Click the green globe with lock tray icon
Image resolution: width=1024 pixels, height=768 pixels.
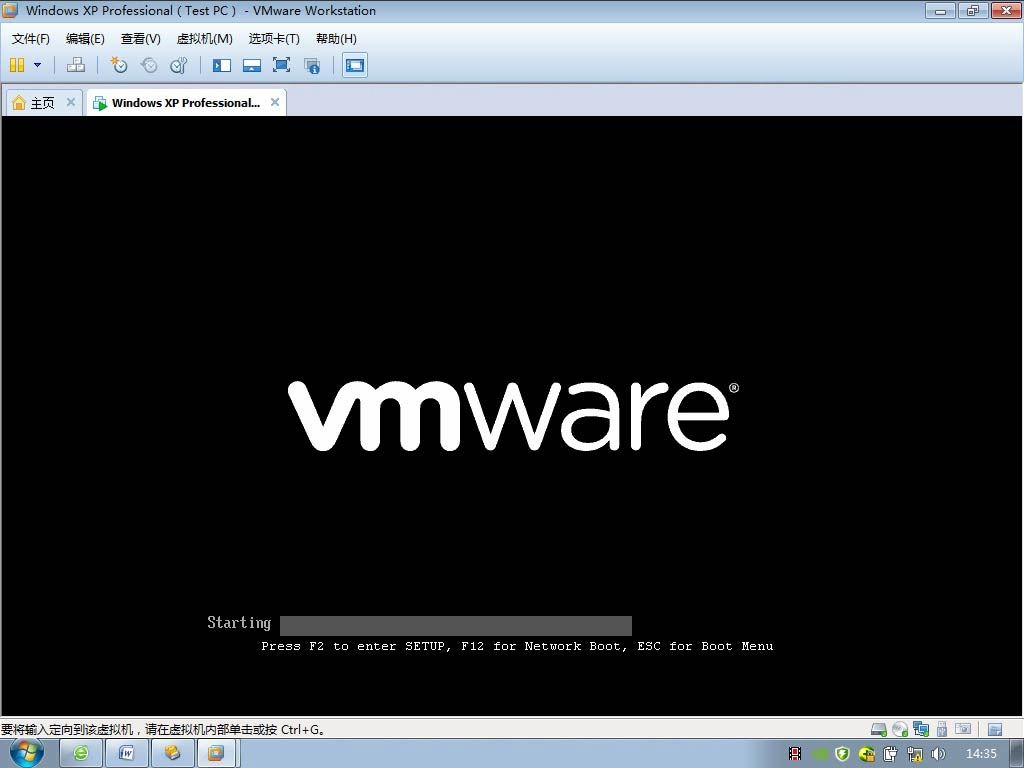click(x=867, y=754)
